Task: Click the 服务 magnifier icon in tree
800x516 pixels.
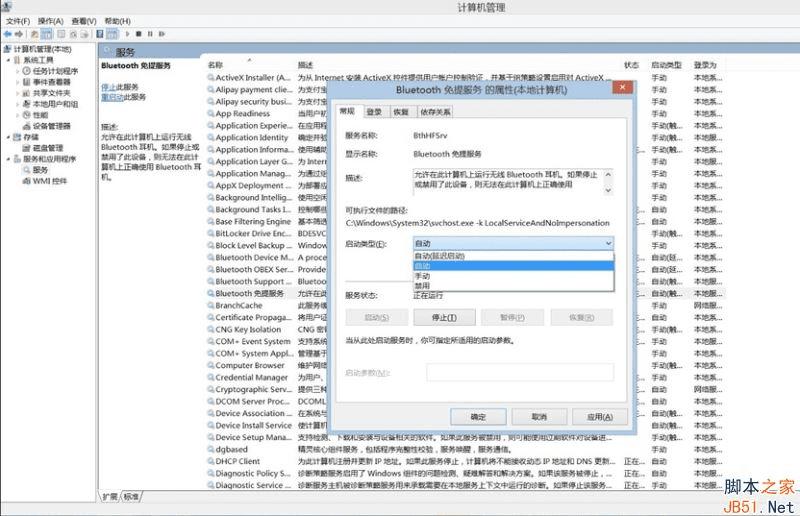Action: coord(27,169)
